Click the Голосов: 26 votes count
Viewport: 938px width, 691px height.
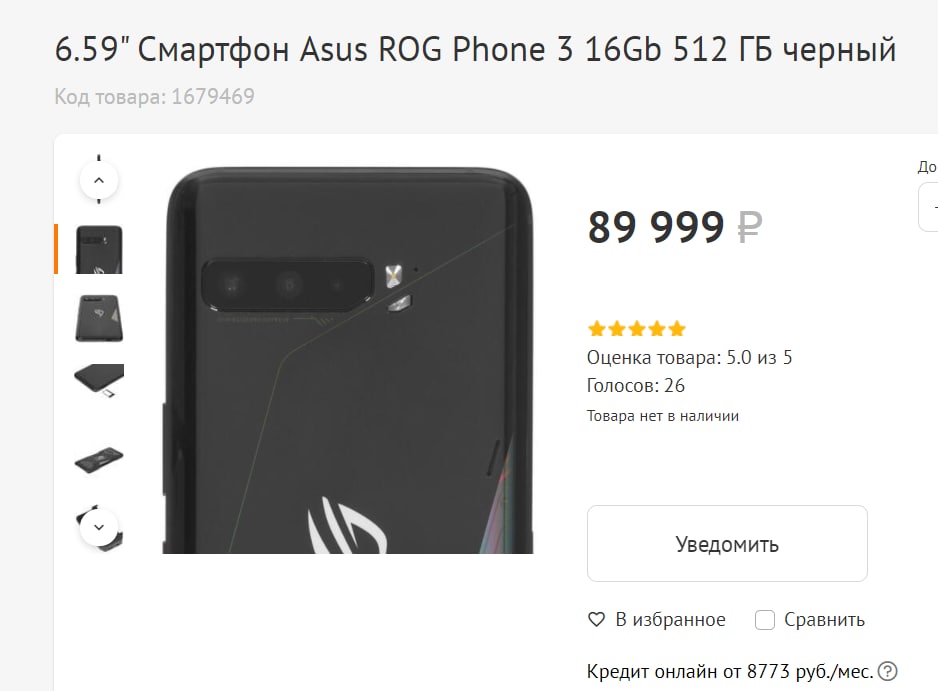coord(635,386)
